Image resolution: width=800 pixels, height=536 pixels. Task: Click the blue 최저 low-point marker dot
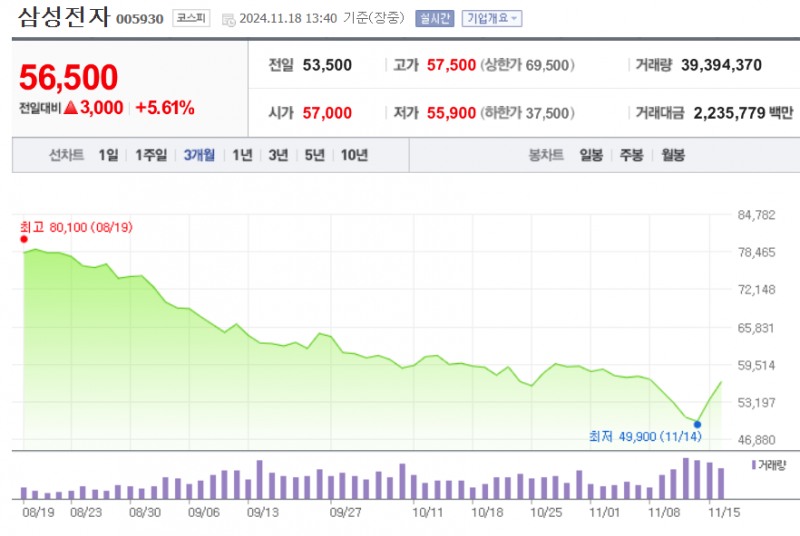(697, 424)
